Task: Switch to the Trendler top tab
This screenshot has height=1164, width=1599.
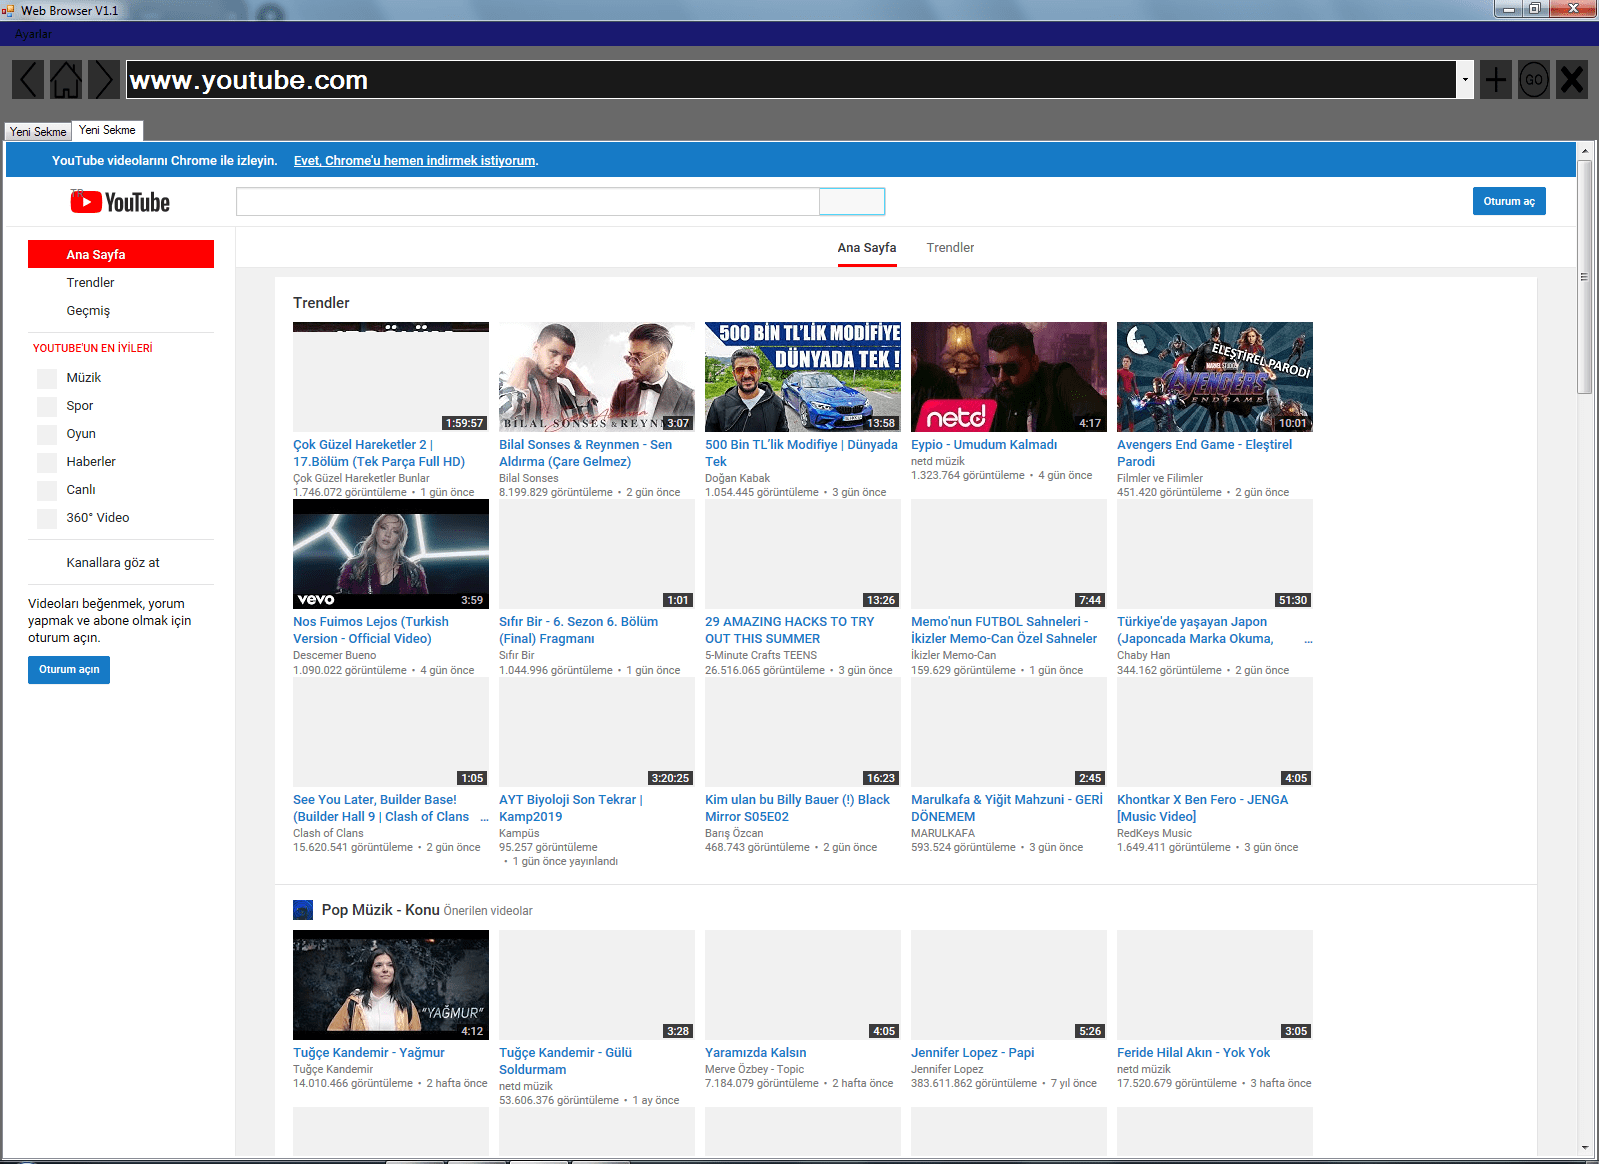Action: pyautogui.click(x=950, y=248)
